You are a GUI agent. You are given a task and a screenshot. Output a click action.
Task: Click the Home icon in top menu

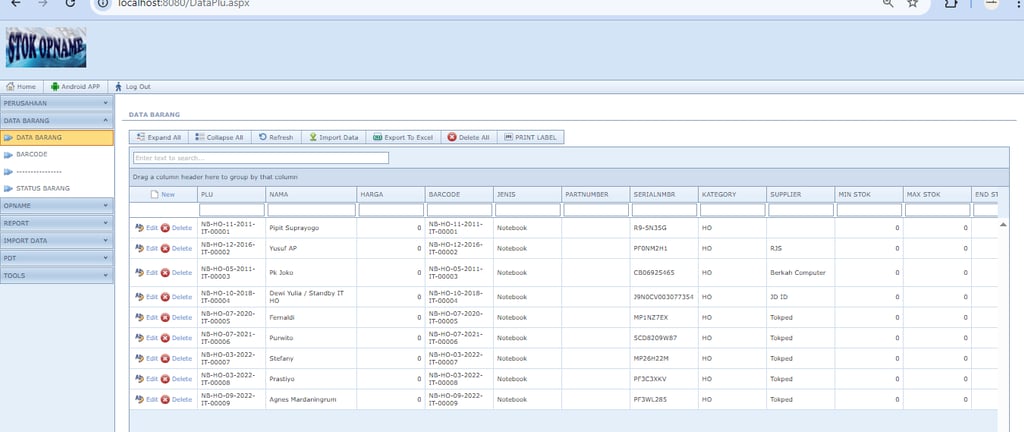coord(10,87)
